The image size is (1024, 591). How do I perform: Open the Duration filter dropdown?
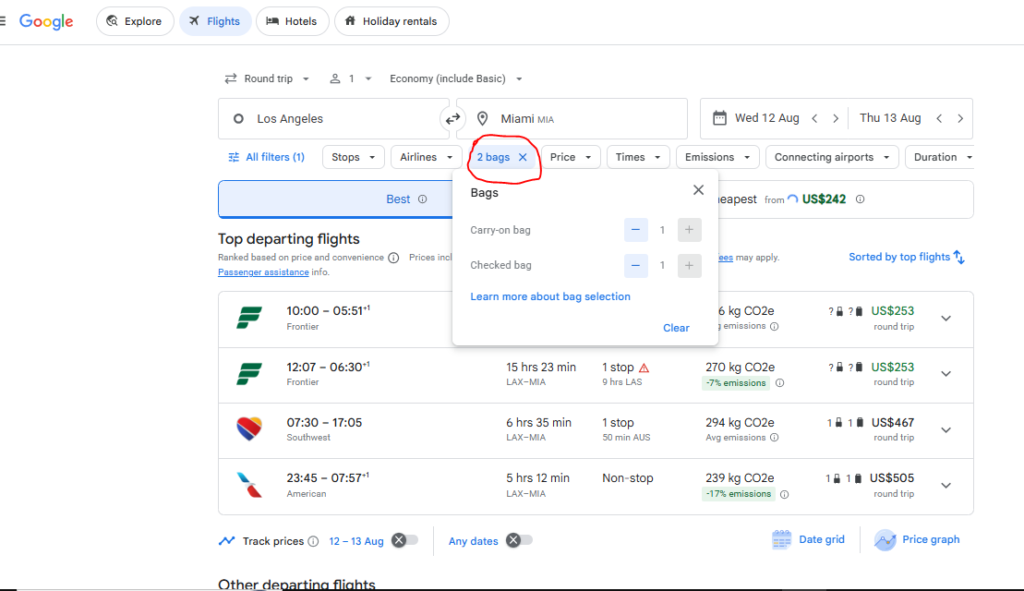point(941,157)
